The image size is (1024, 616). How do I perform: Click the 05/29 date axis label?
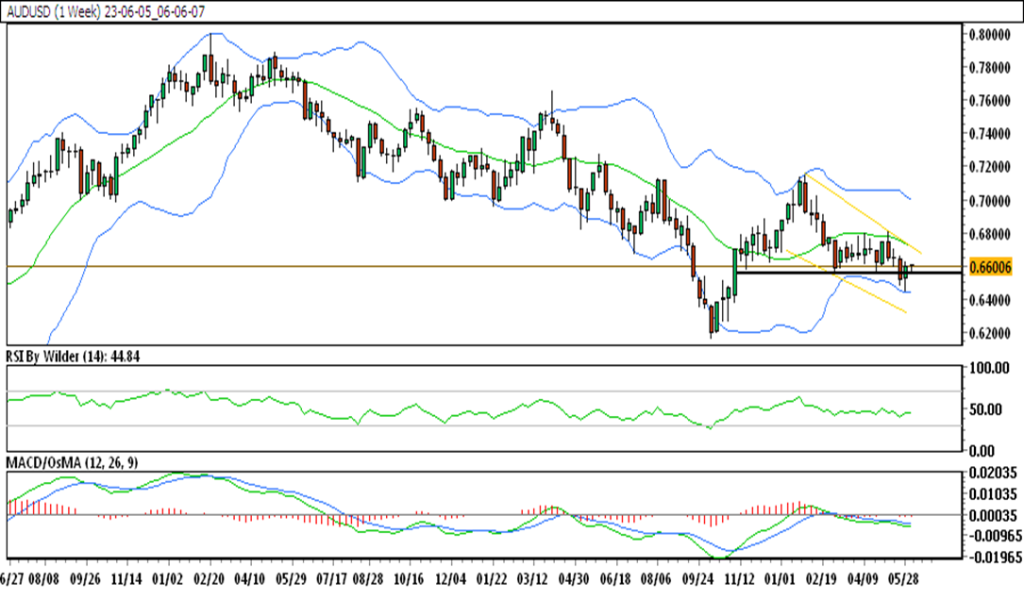point(291,580)
